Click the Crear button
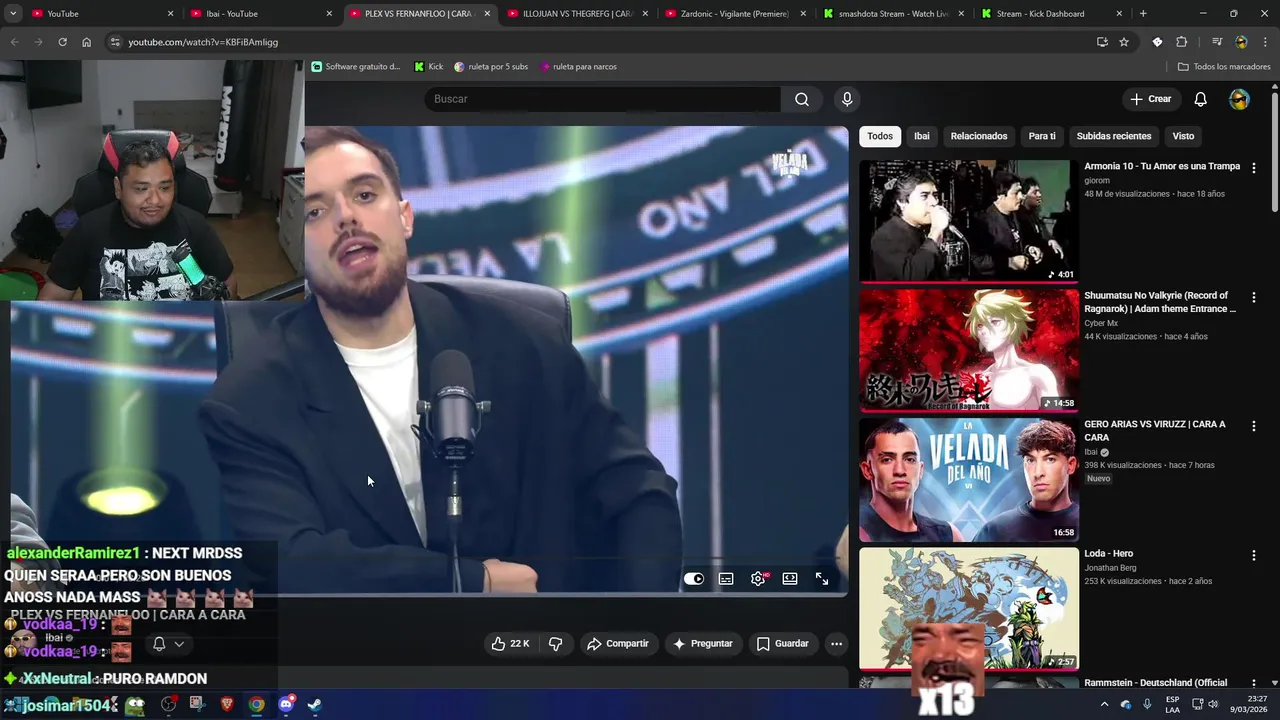1280x720 pixels. (x=1150, y=99)
